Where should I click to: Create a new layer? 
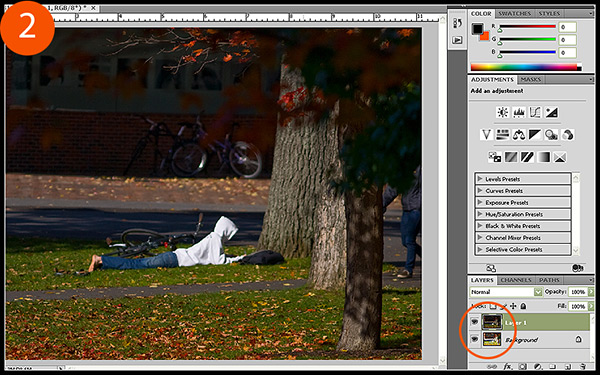(567, 367)
